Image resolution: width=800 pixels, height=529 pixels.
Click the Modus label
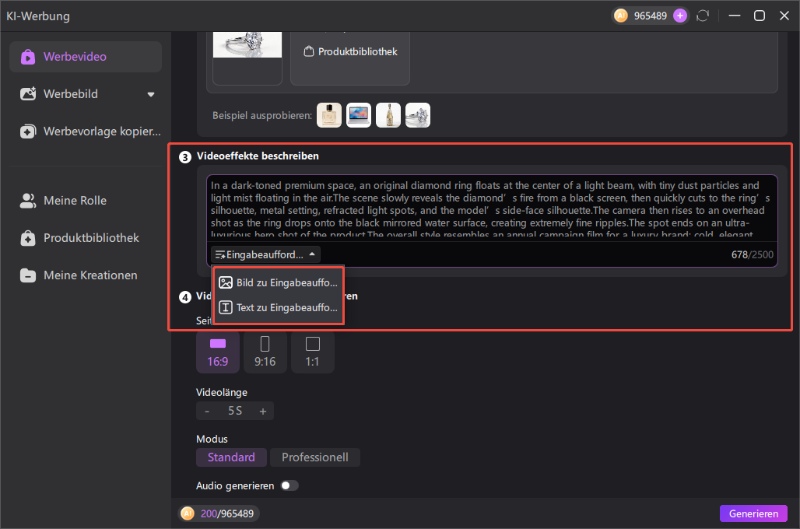point(212,439)
